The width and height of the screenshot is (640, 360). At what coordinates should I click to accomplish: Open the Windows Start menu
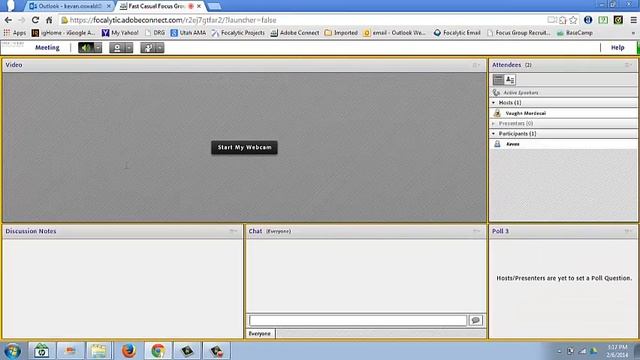coord(12,351)
